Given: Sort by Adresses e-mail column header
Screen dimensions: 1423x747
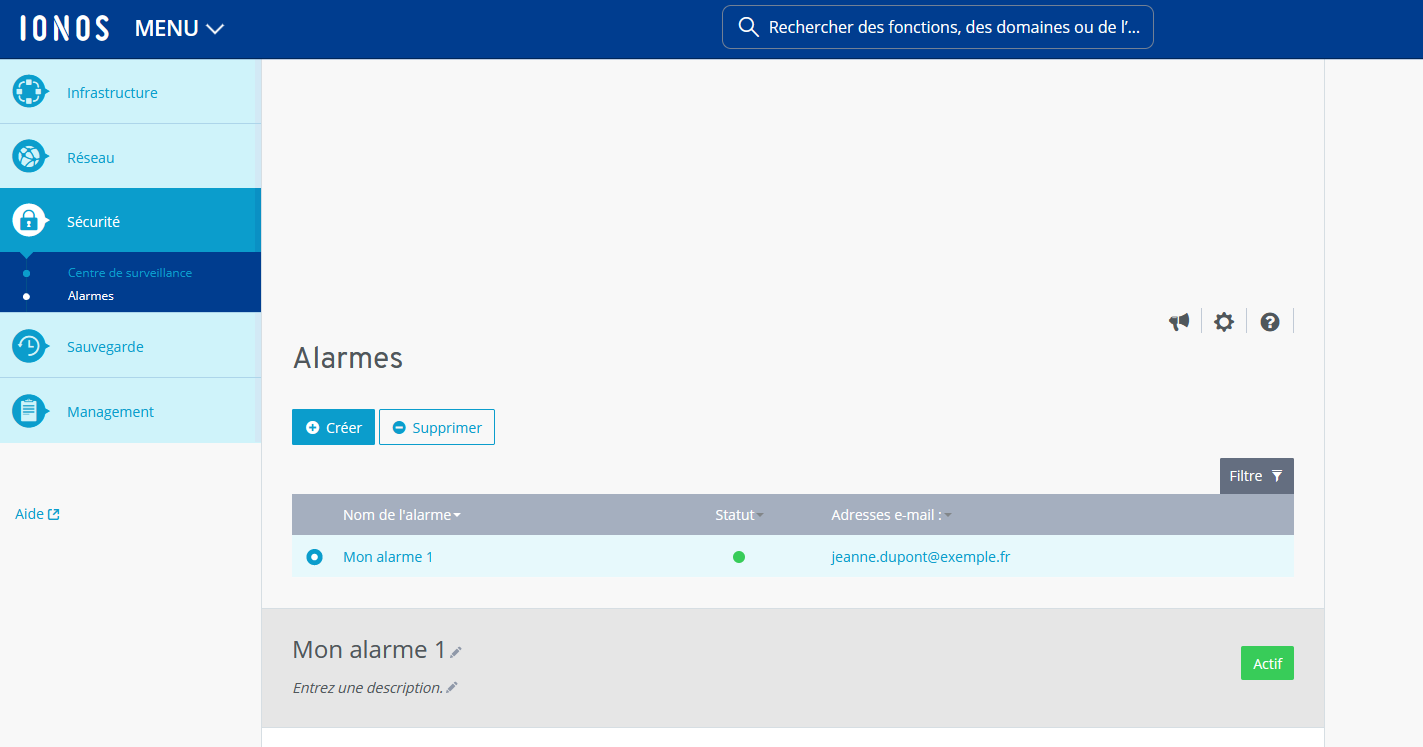Looking at the screenshot, I should (x=890, y=515).
